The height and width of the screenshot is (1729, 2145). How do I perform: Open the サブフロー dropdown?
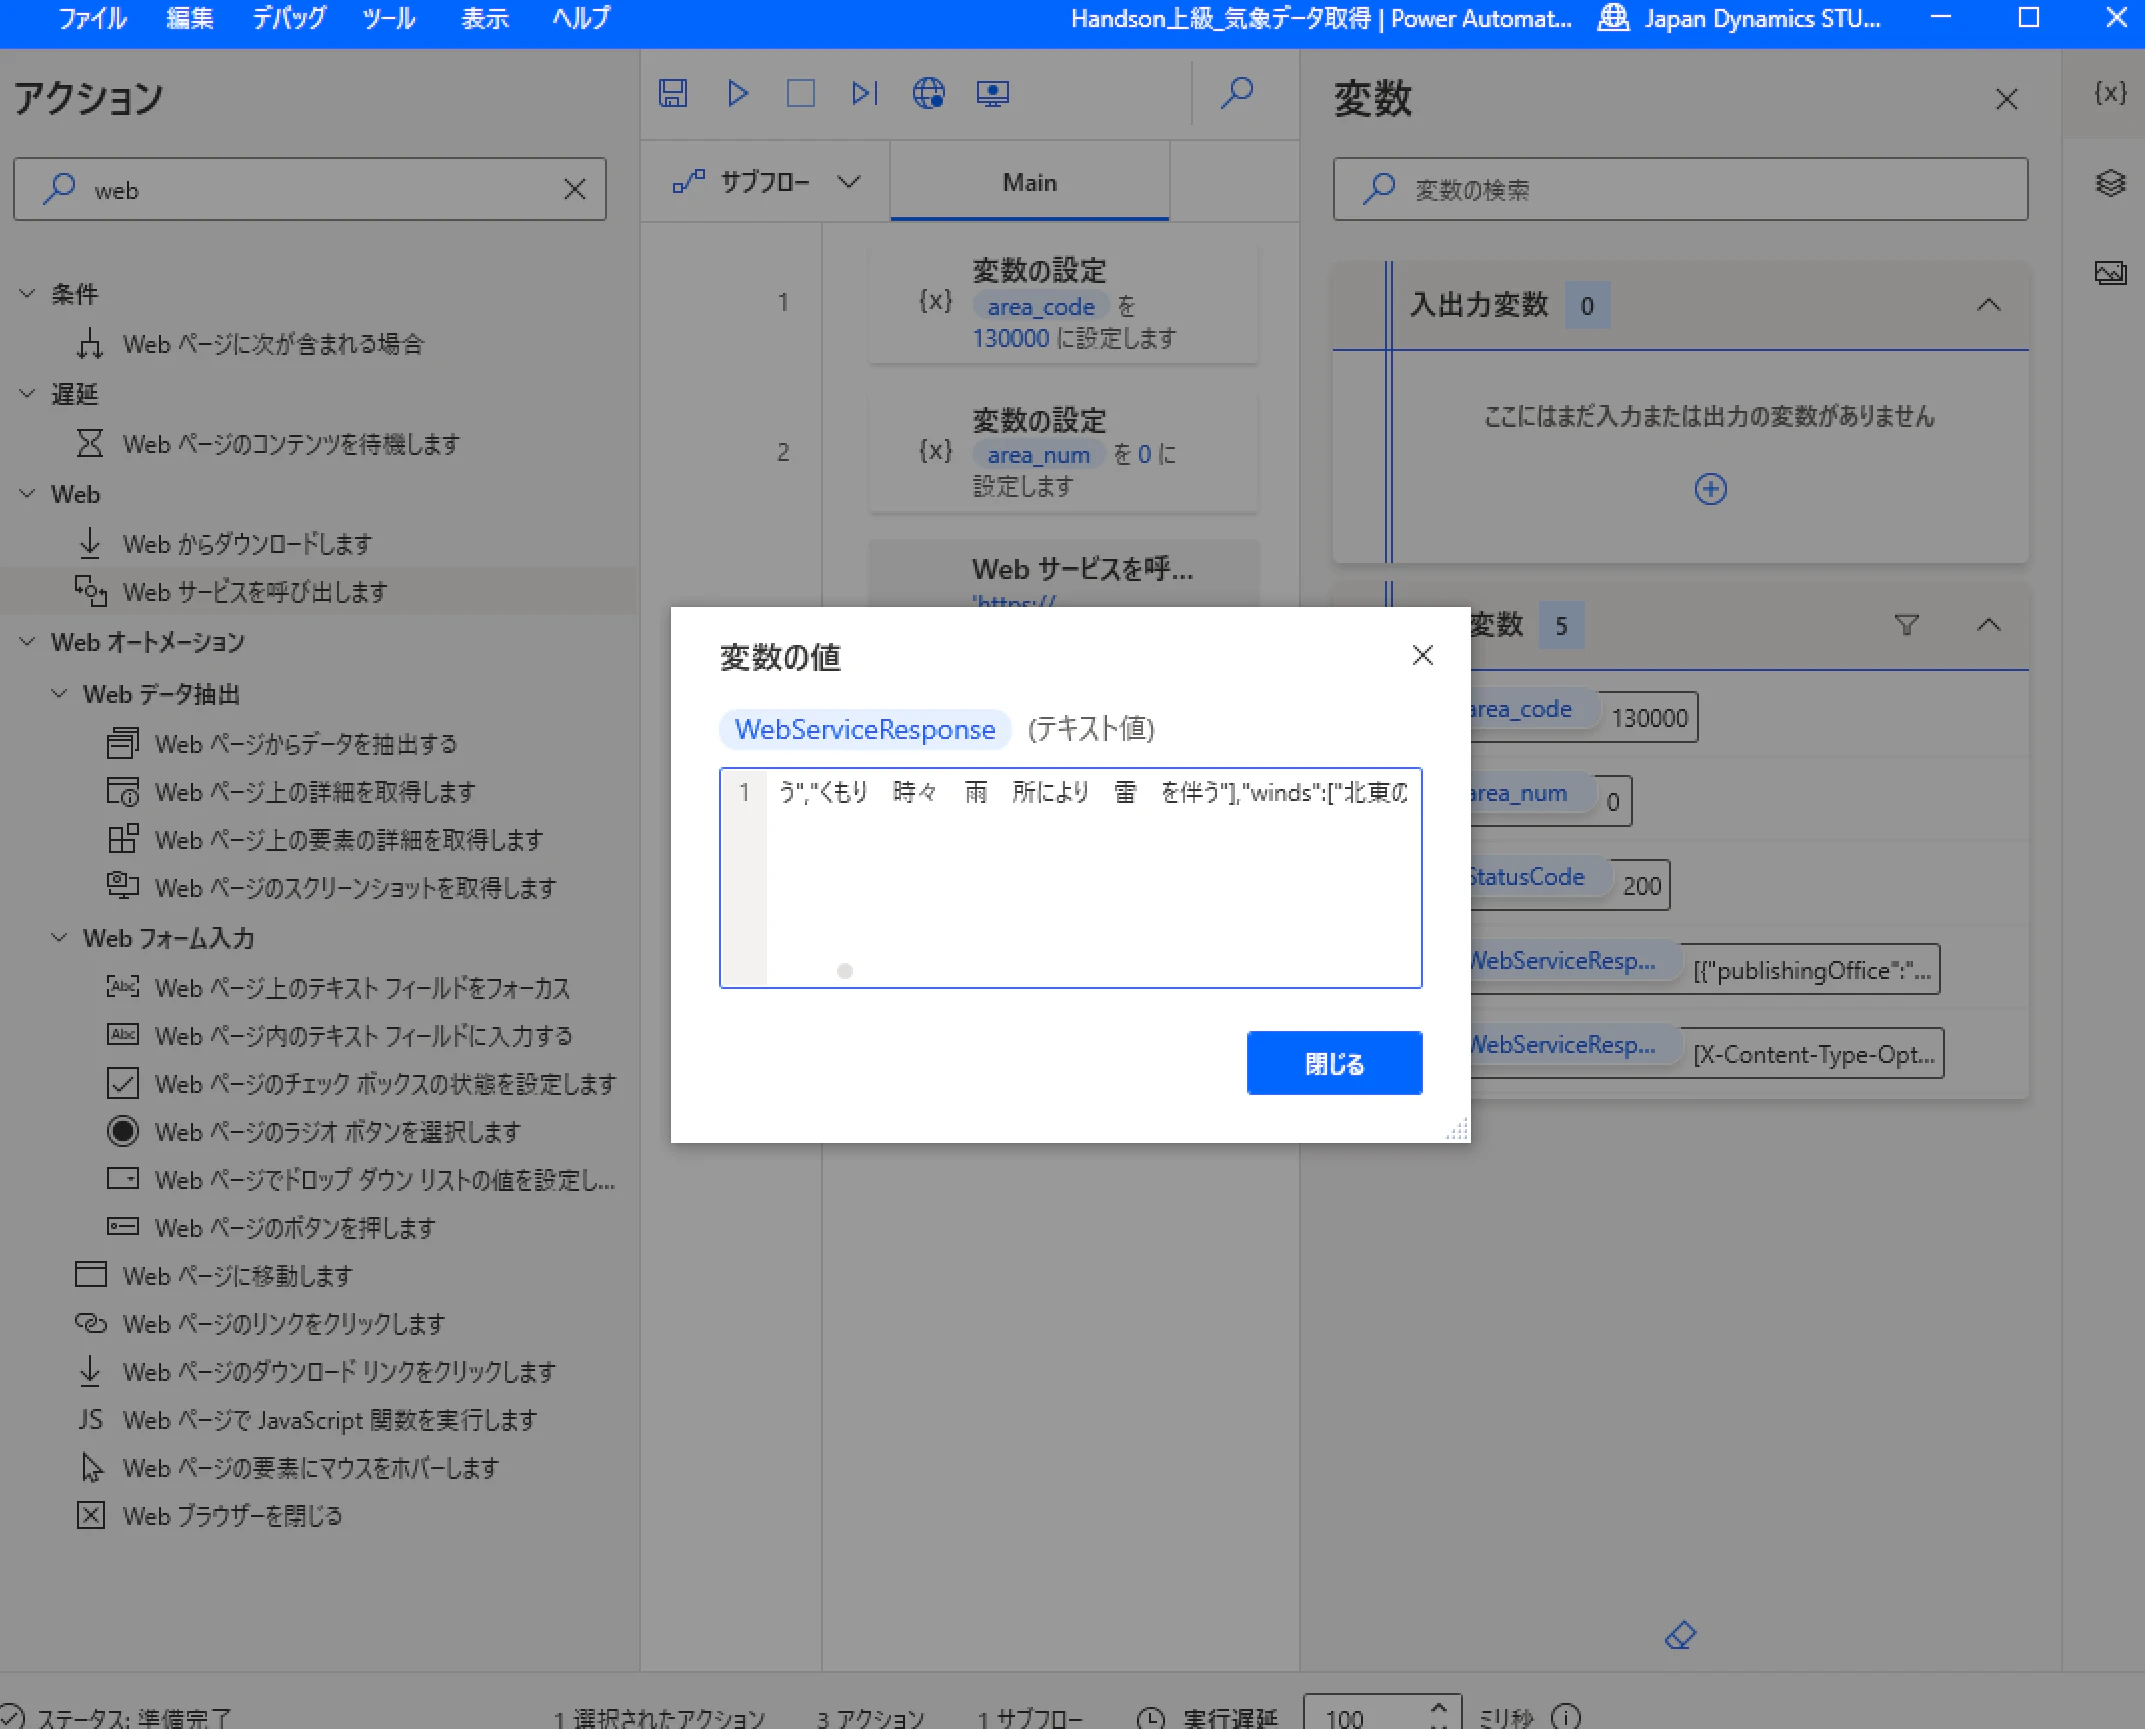[766, 182]
